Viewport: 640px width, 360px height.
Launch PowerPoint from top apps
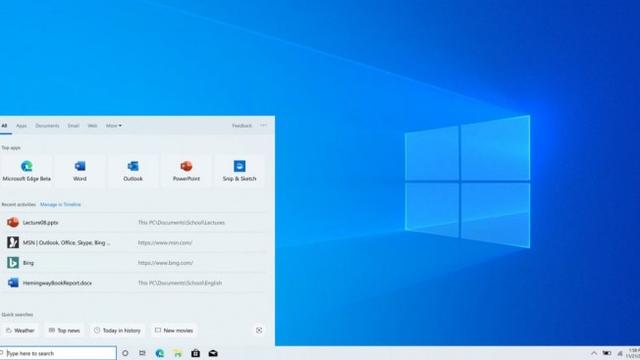(186, 171)
